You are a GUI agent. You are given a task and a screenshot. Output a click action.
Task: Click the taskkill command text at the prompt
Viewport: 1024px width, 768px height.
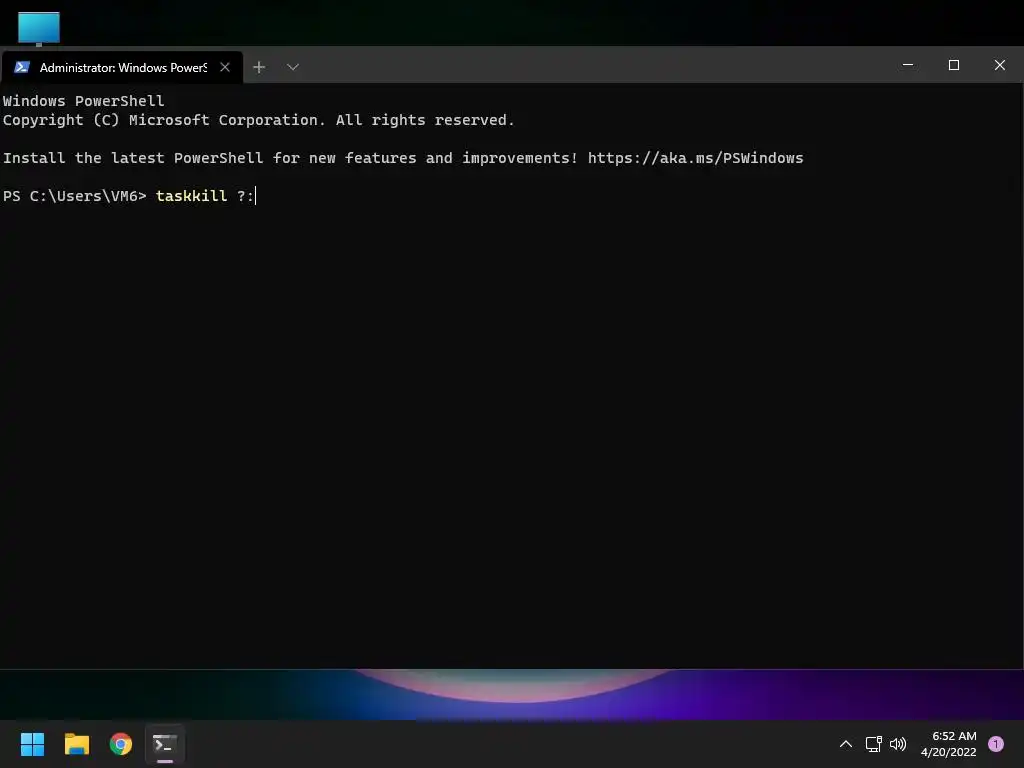[191, 196]
